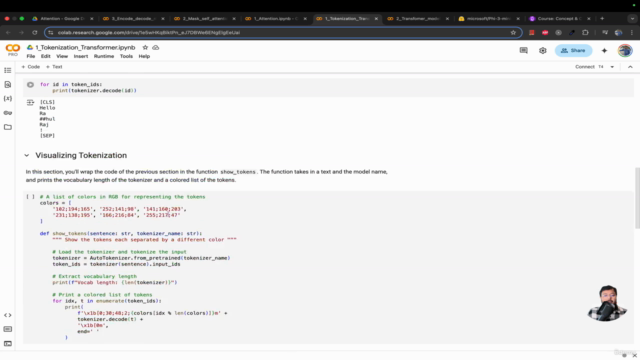Open the table of contents sidebar icon
This screenshot has width=640, height=360.
[7, 70]
